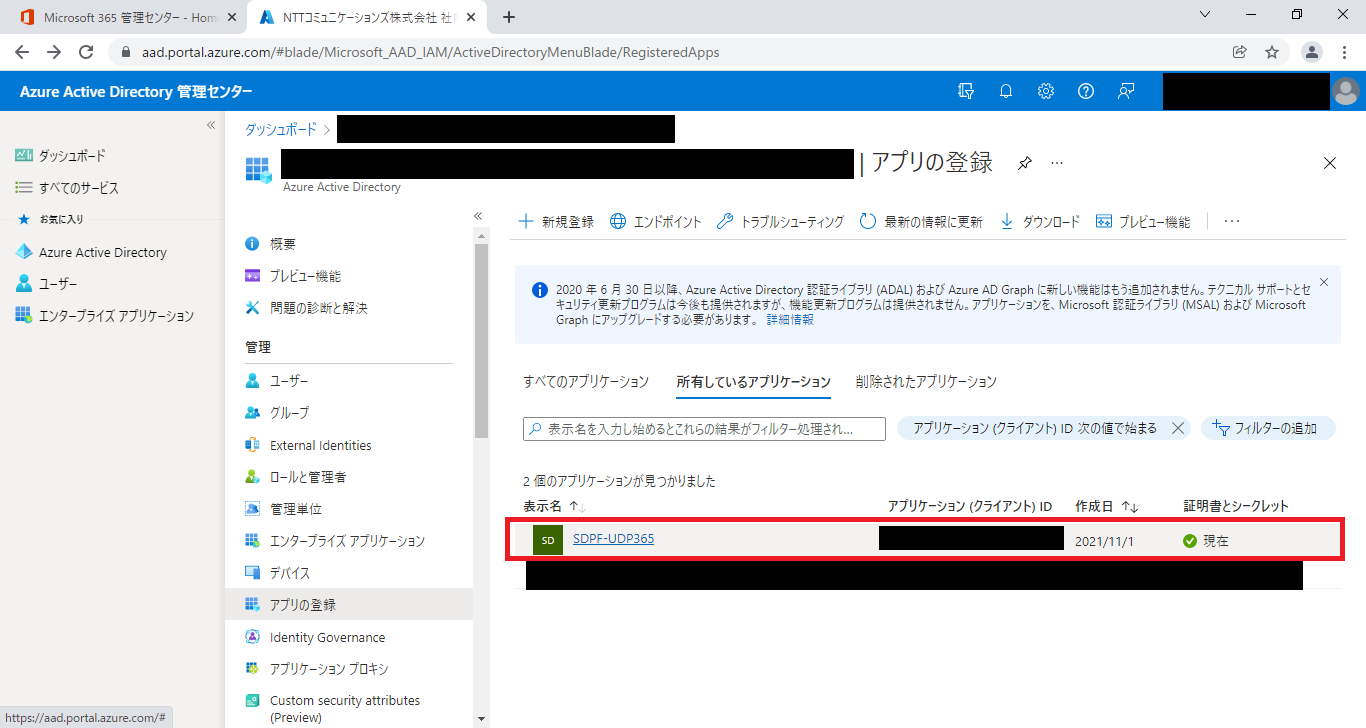The height and width of the screenshot is (728, 1366).
Task: Open the Chrome profile icon
Action: click(1313, 52)
